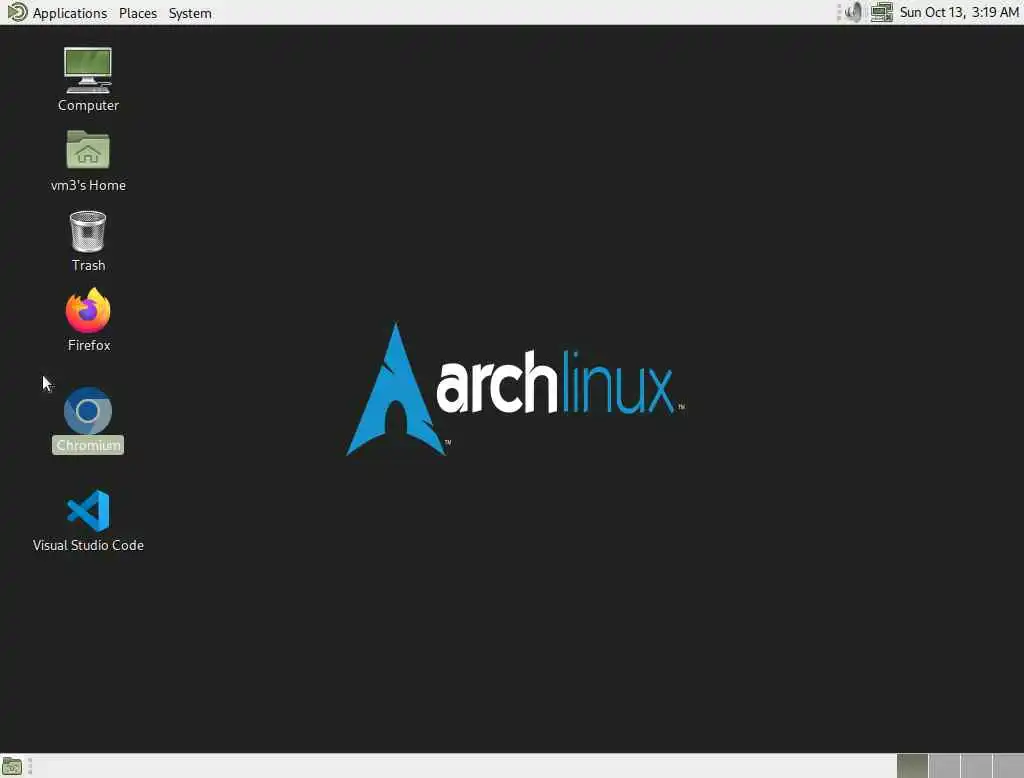Switch to the first workspace in switcher

[x=912, y=766]
